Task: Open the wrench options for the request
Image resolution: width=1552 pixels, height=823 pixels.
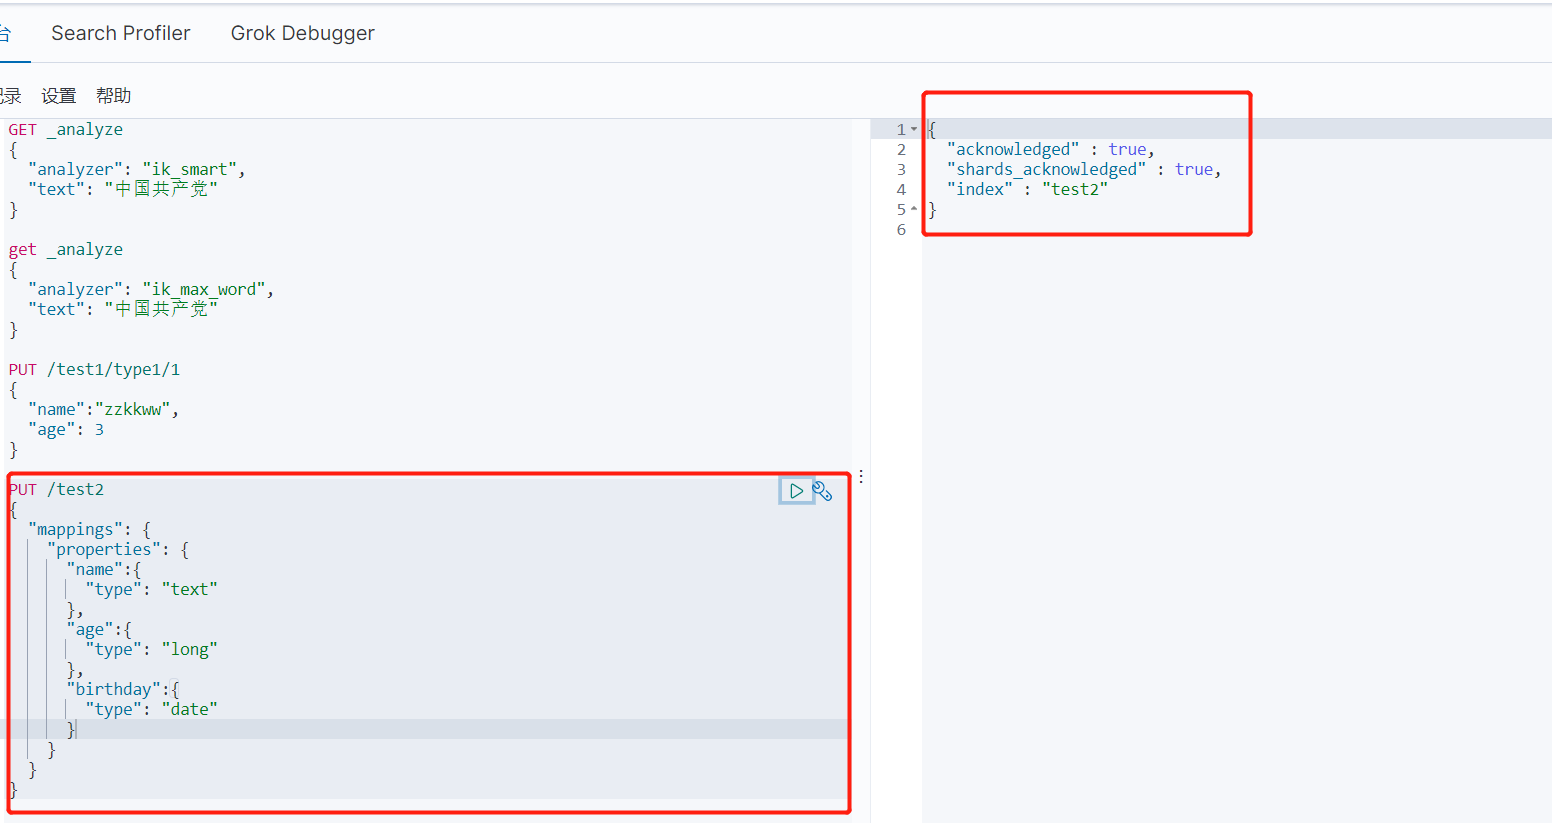Action: click(822, 490)
